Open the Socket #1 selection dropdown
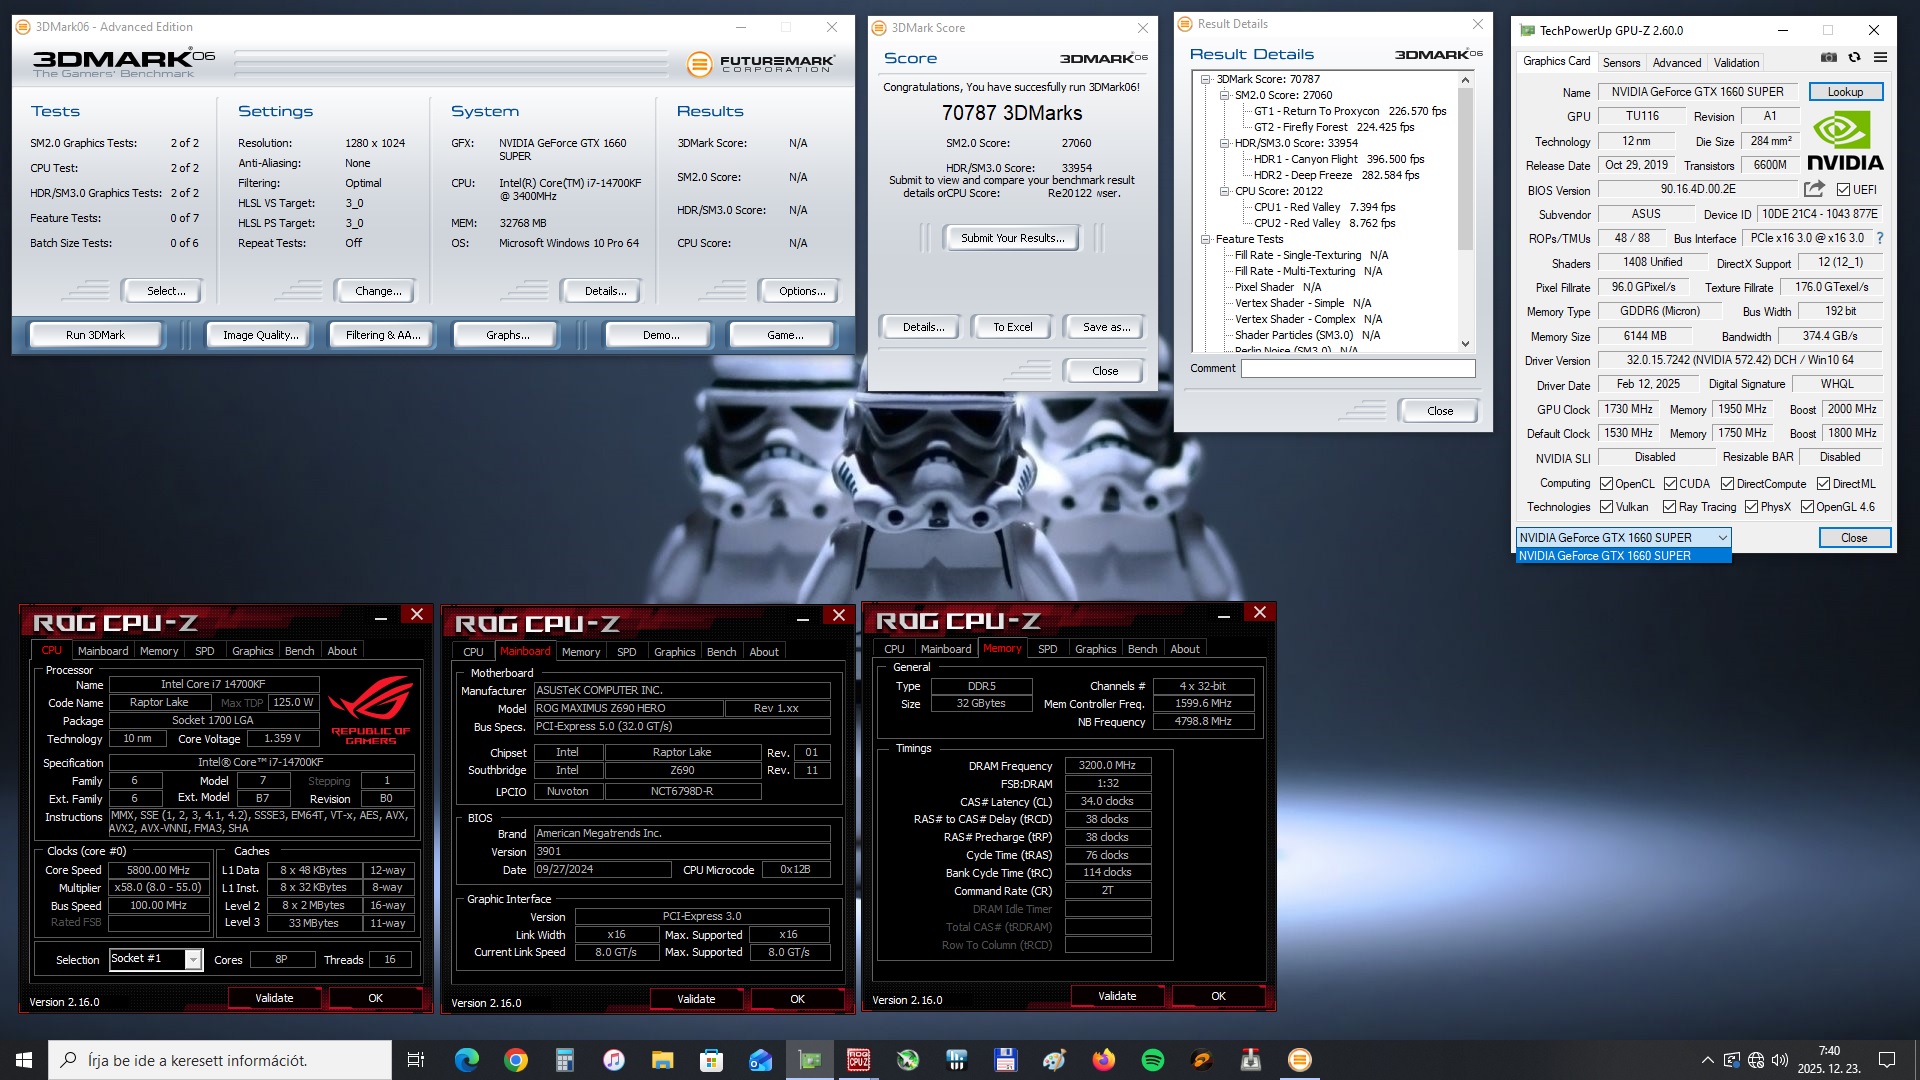1920x1080 pixels. point(193,960)
